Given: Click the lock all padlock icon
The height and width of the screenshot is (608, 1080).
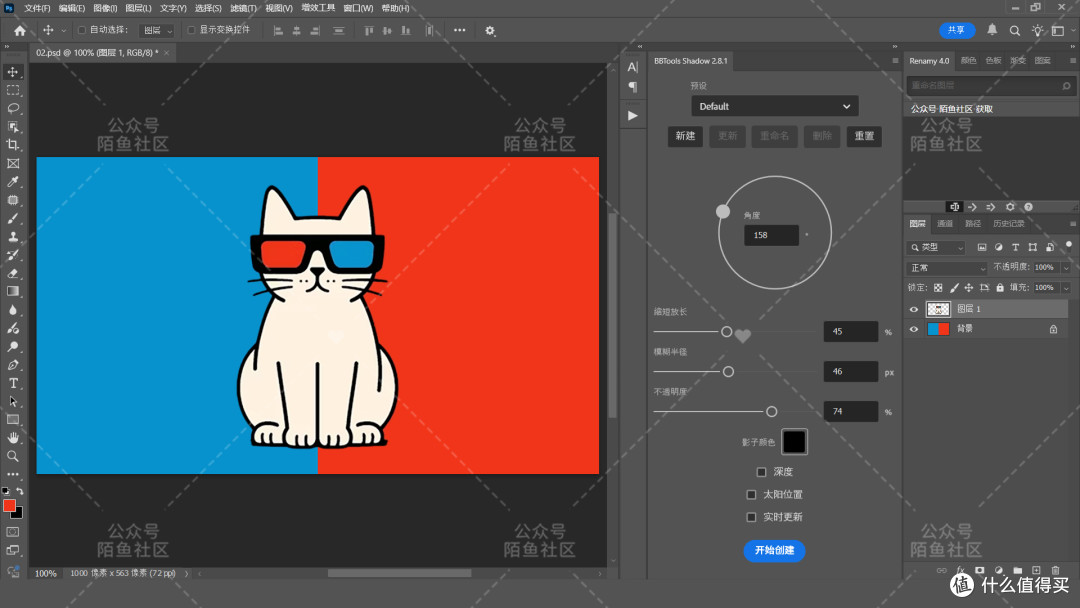Looking at the screenshot, I should pos(999,288).
